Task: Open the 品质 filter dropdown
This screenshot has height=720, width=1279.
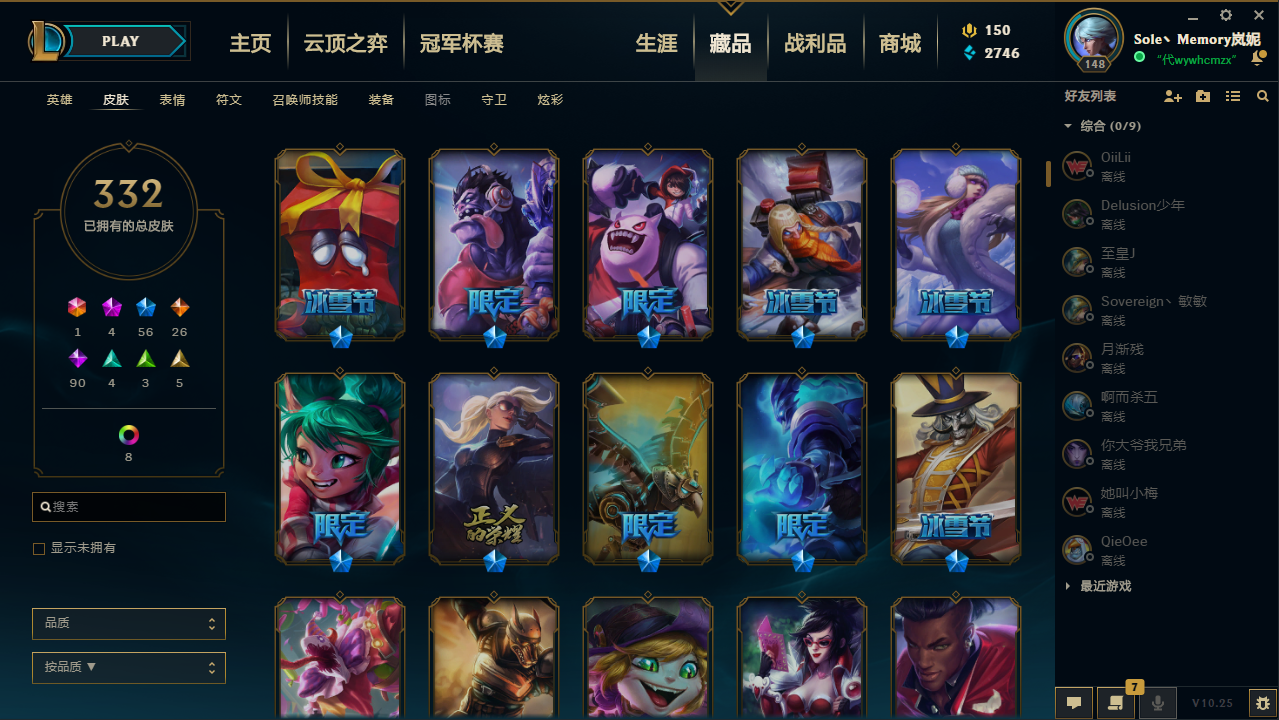Action: point(129,623)
